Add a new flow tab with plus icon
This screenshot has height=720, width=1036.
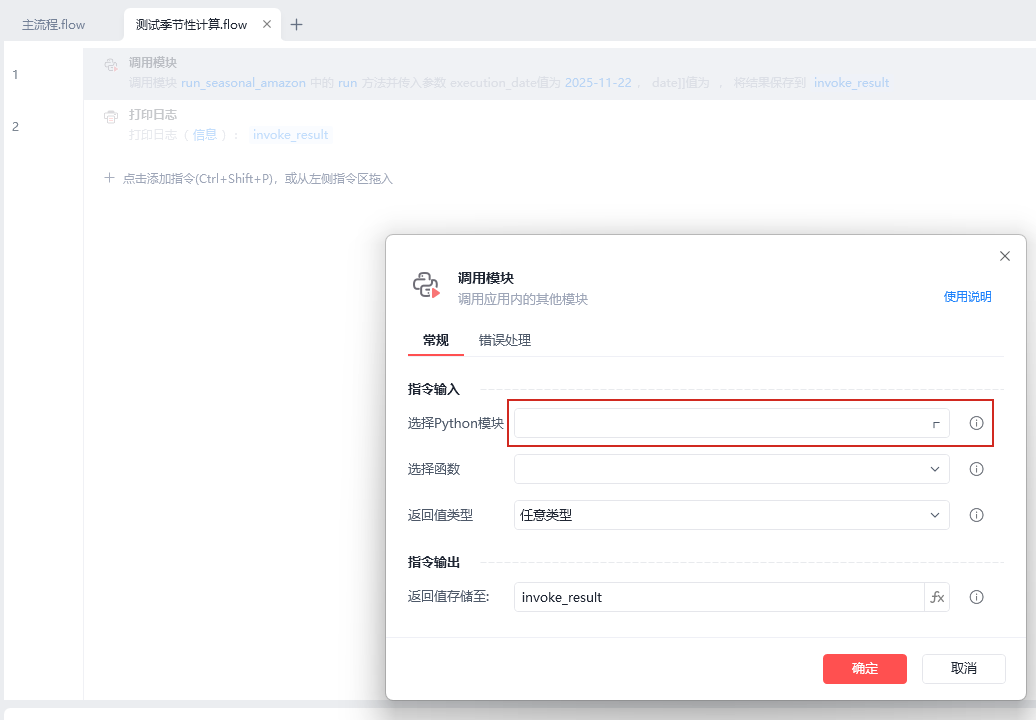click(297, 25)
